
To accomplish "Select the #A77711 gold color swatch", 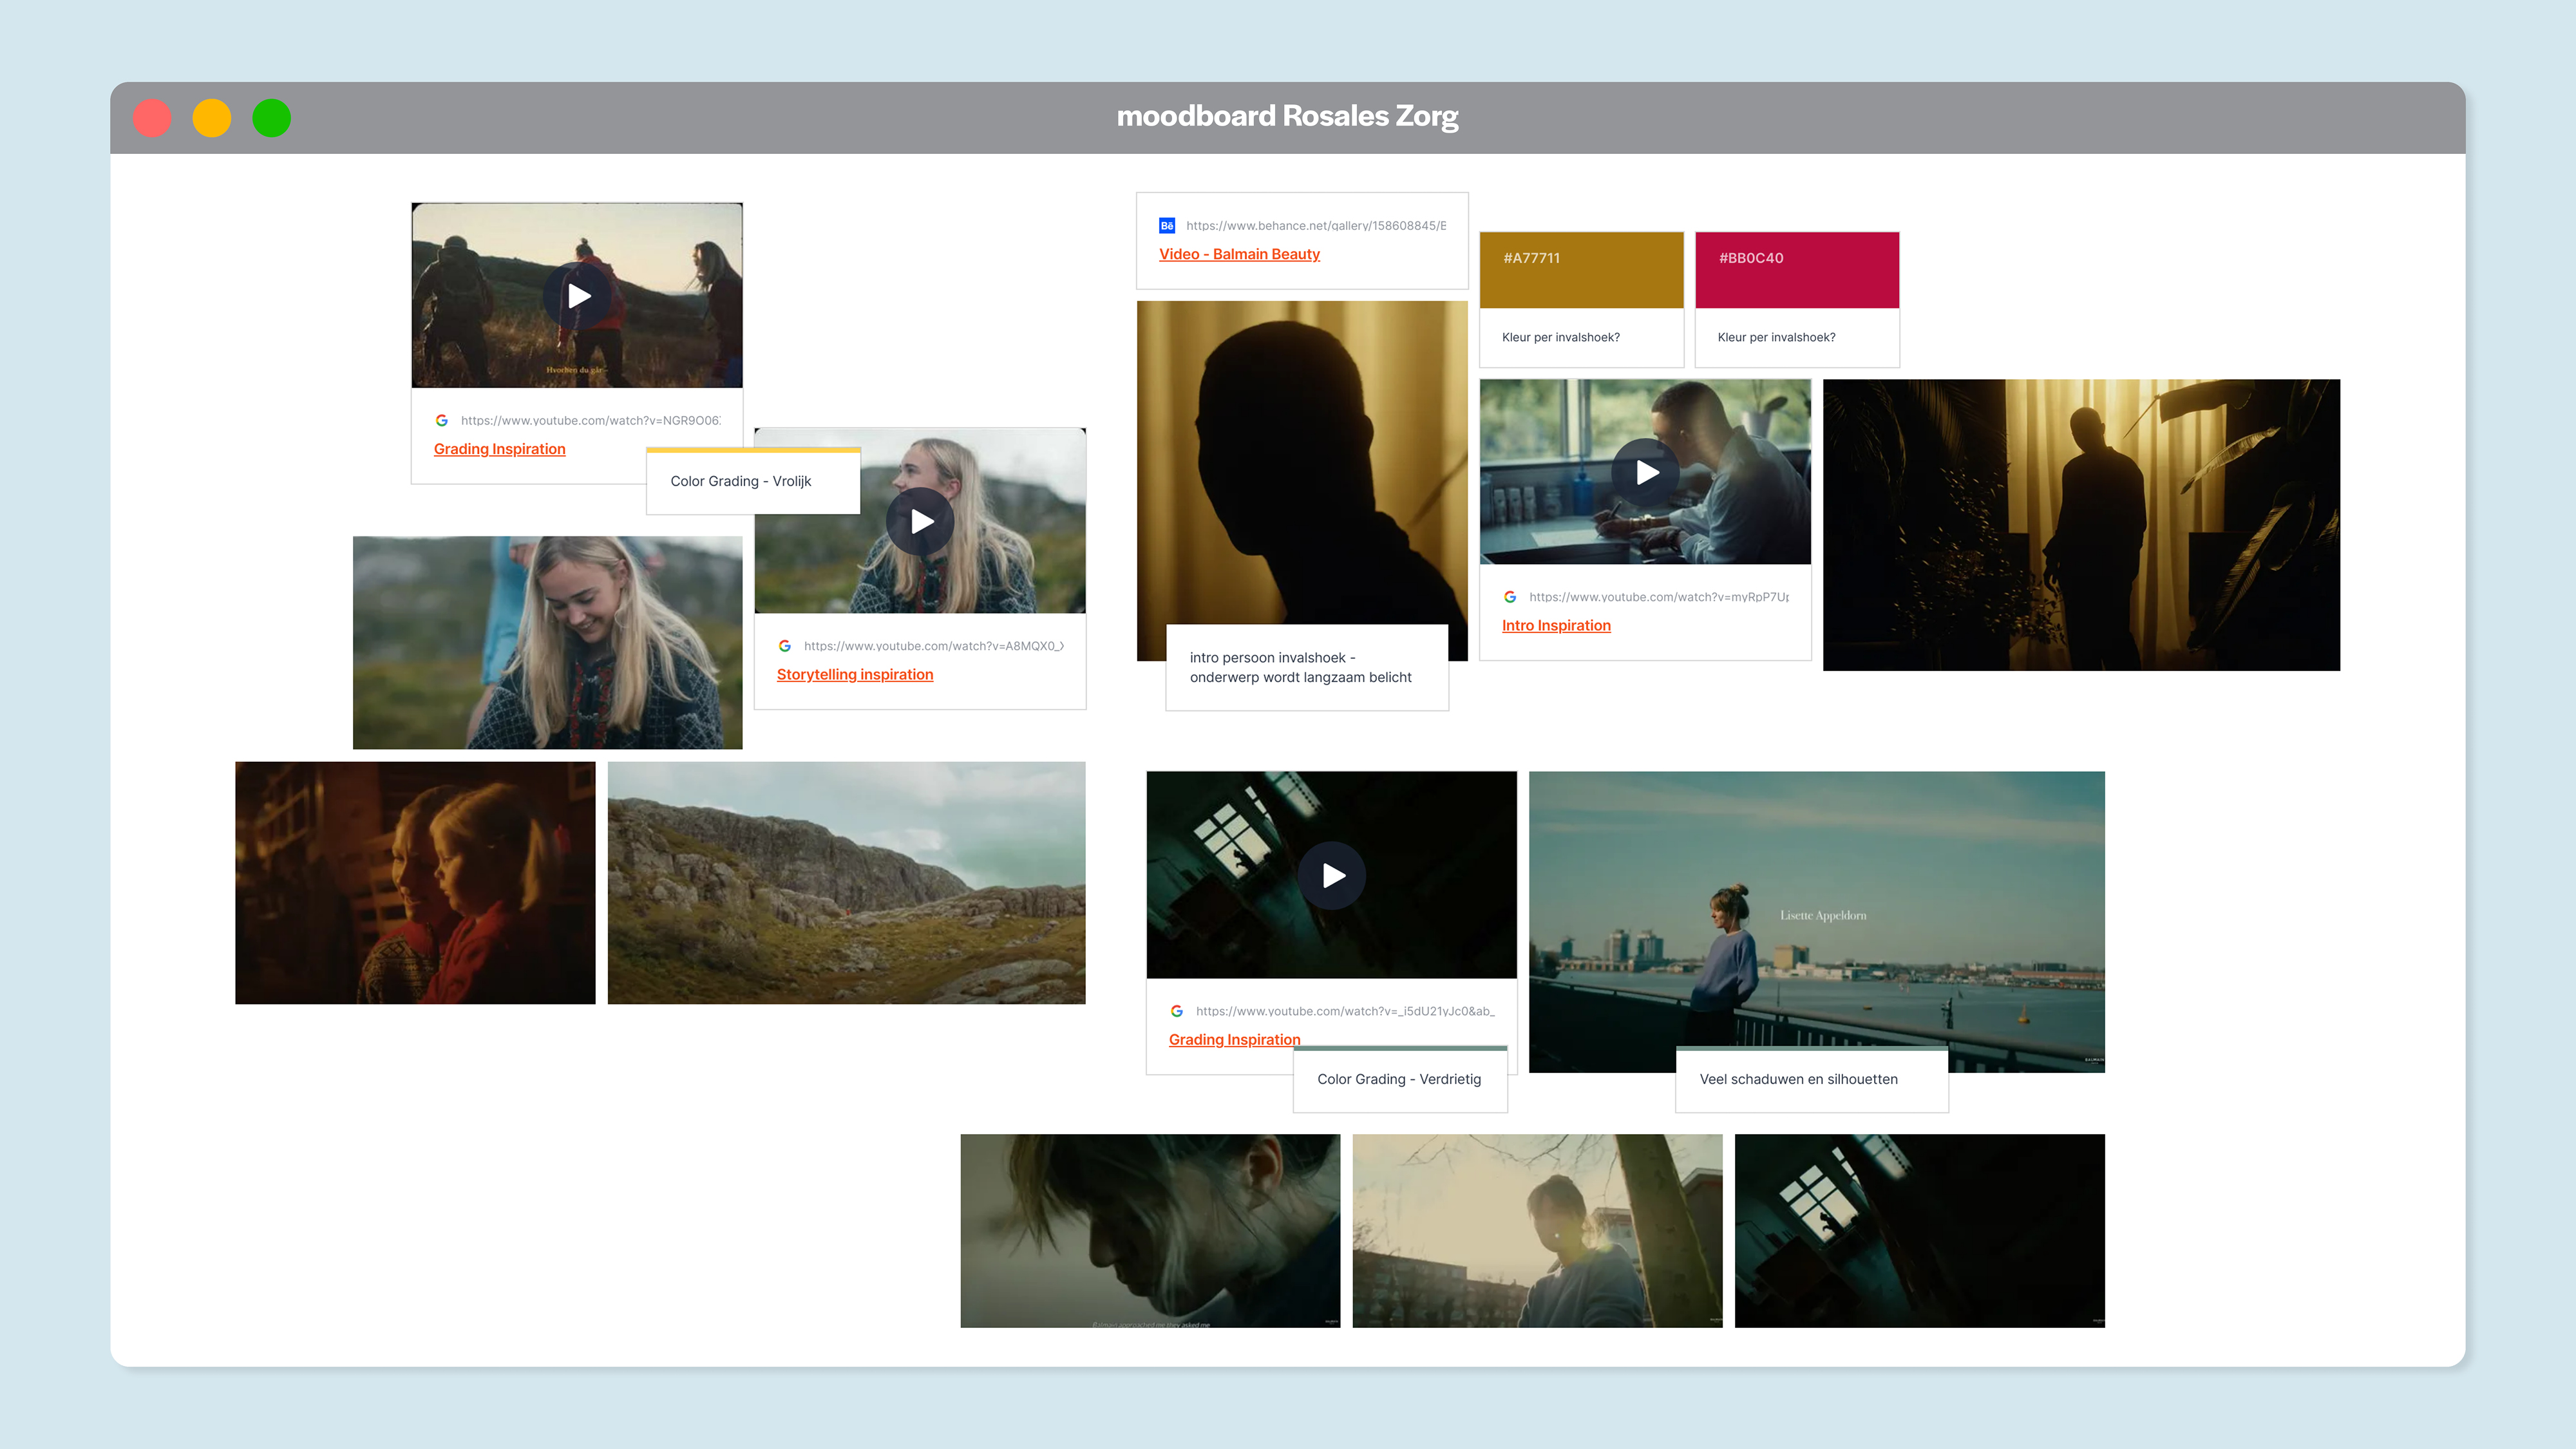I will [1581, 270].
